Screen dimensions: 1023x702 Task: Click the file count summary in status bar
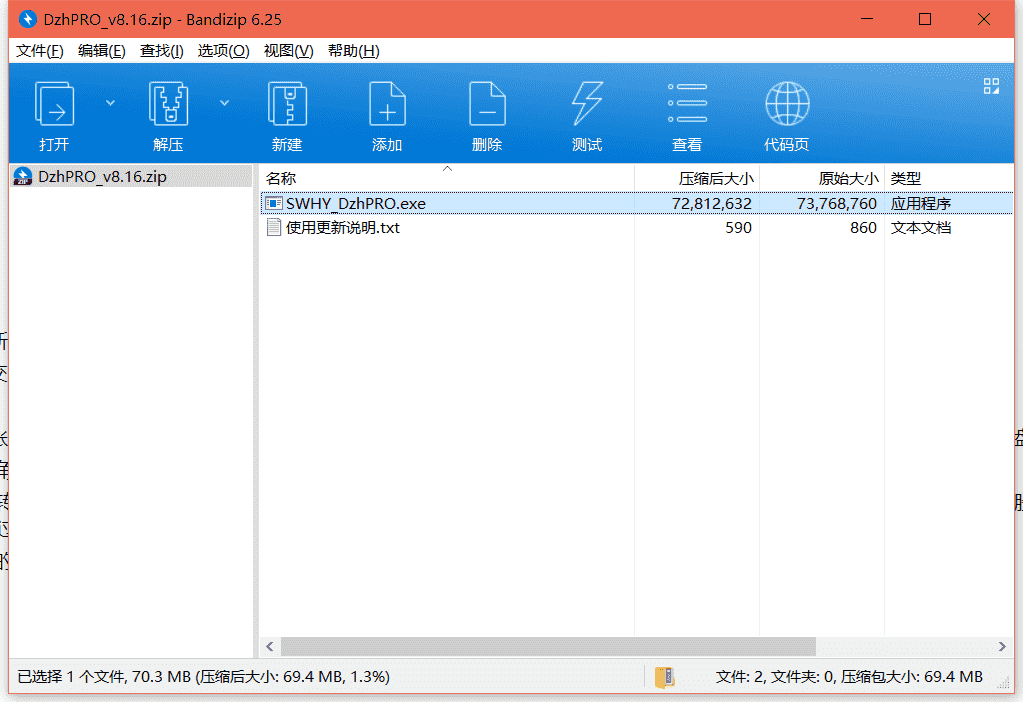[x=849, y=677]
